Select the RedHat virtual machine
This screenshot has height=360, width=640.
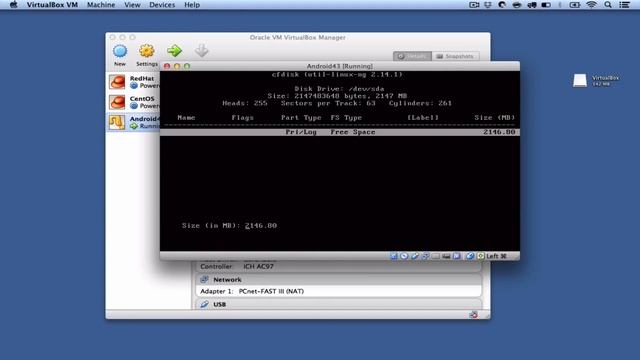click(134, 82)
